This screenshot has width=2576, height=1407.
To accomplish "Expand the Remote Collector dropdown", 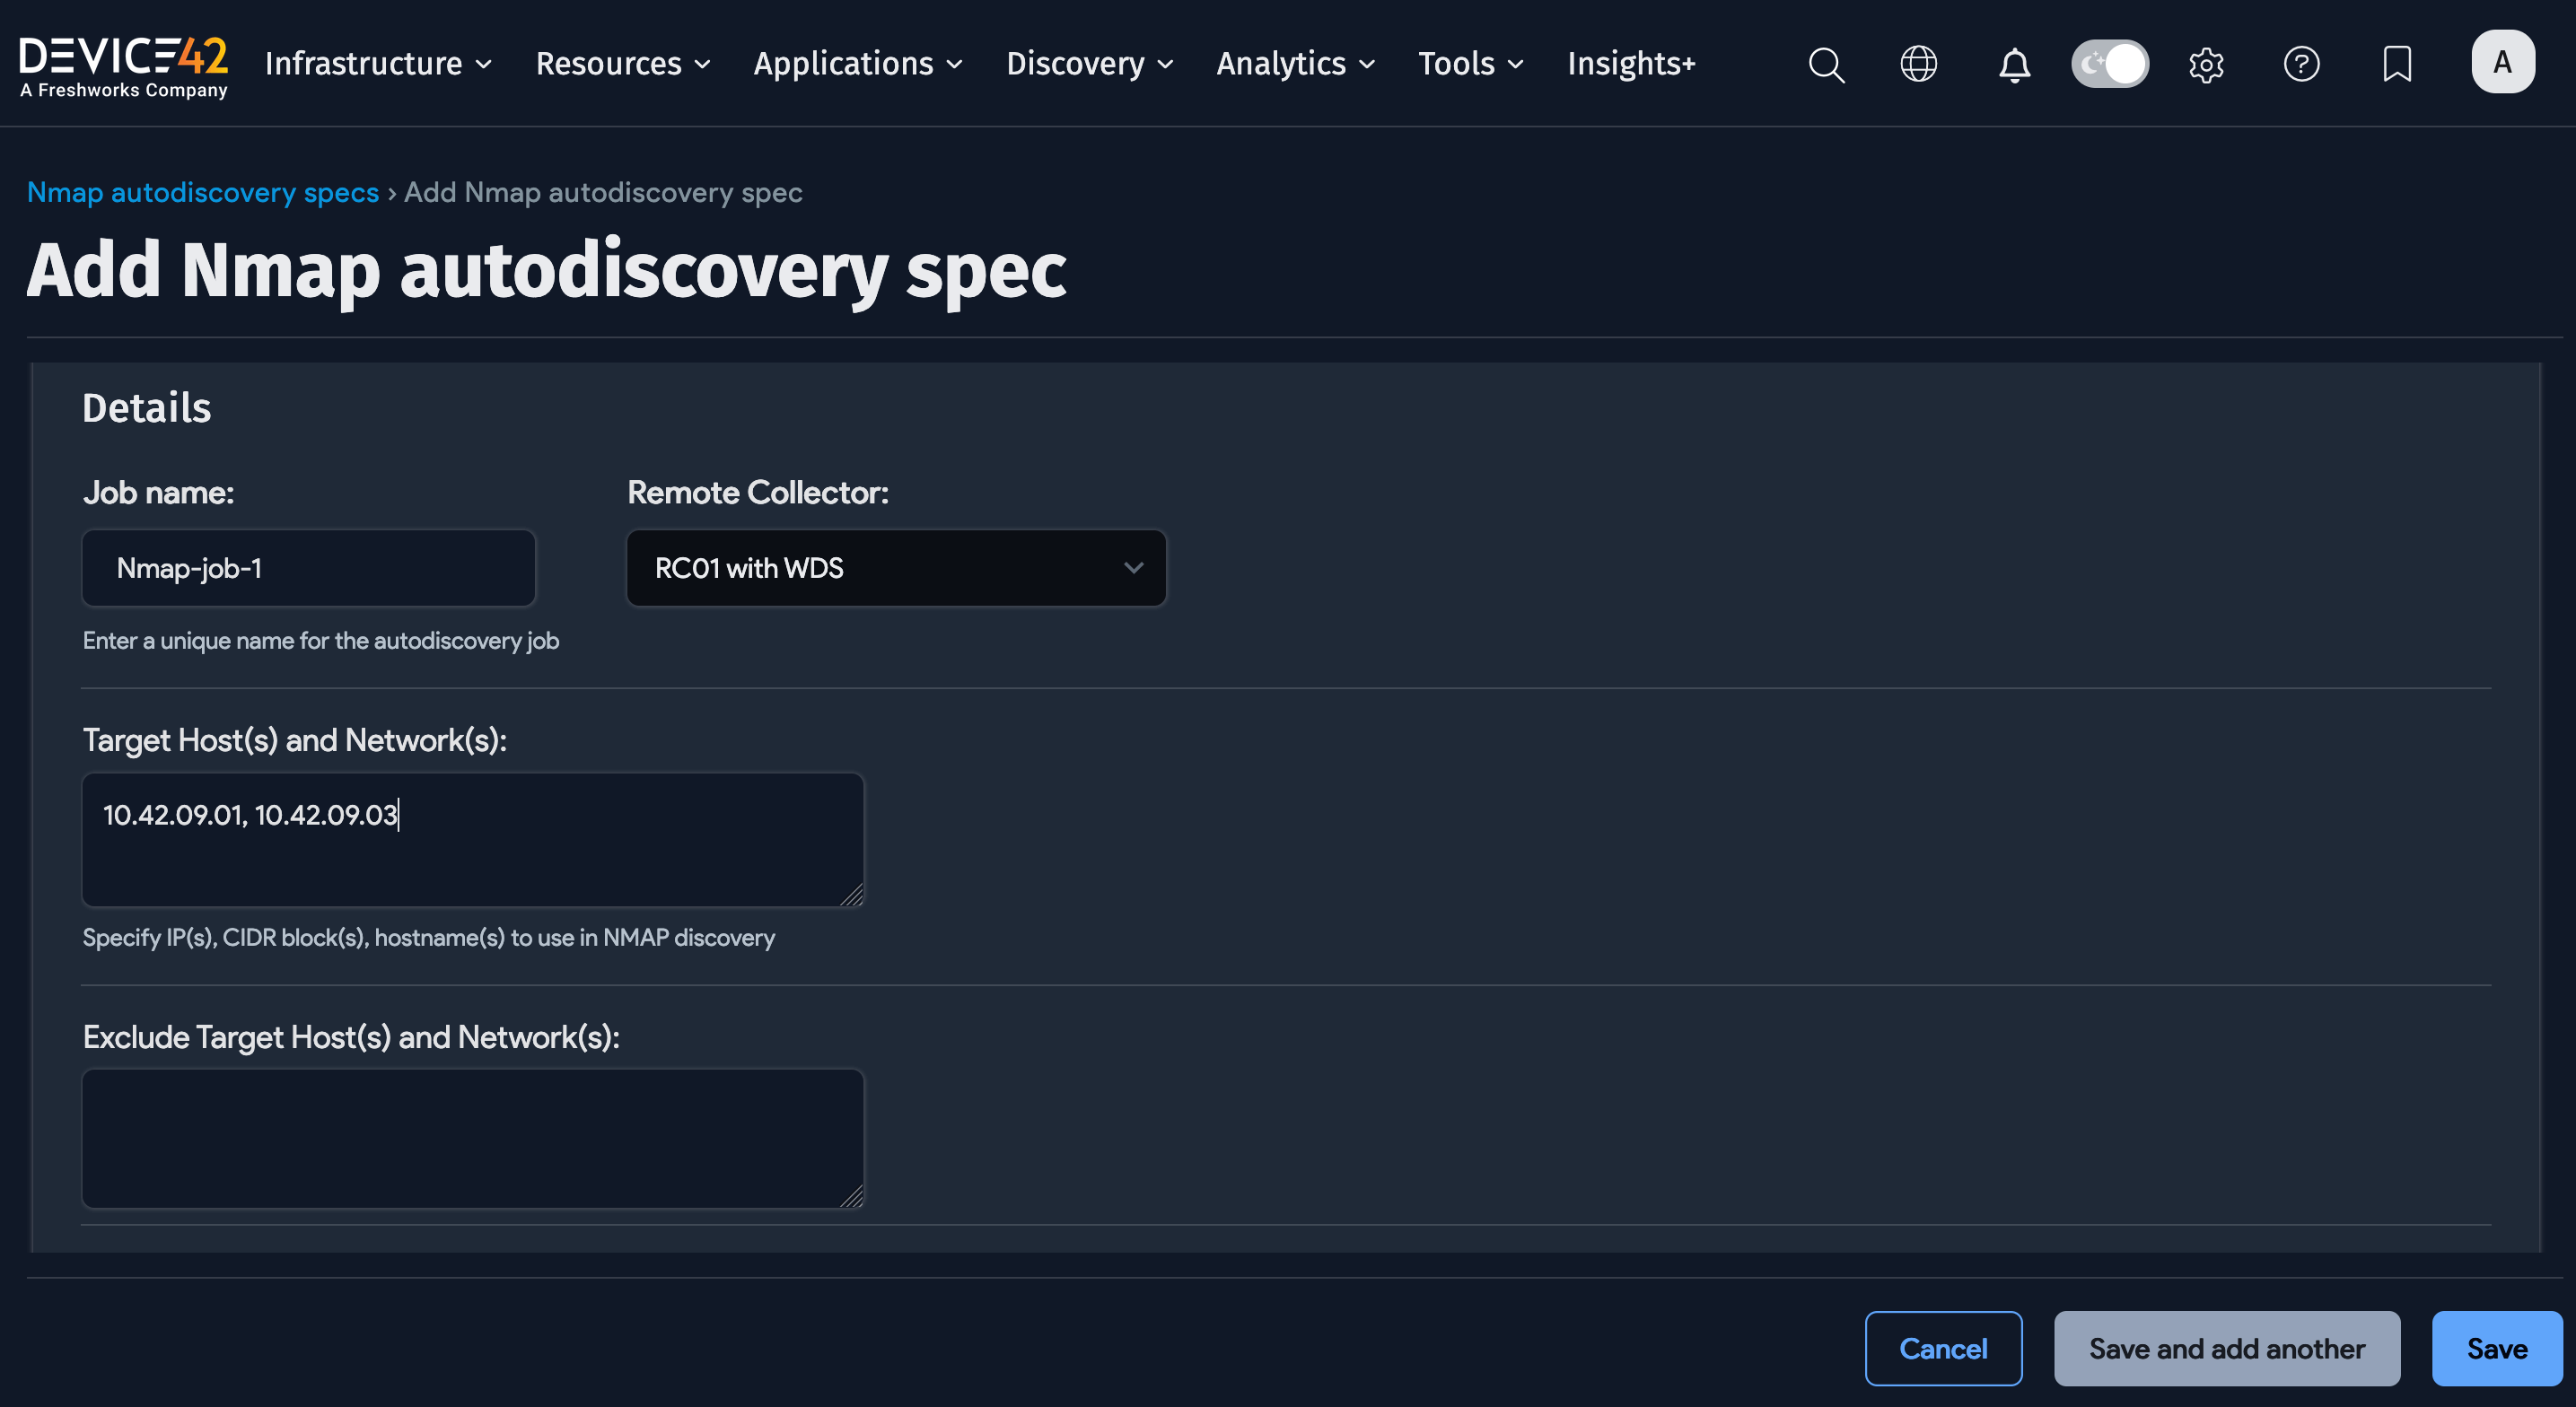I will (x=896, y=568).
